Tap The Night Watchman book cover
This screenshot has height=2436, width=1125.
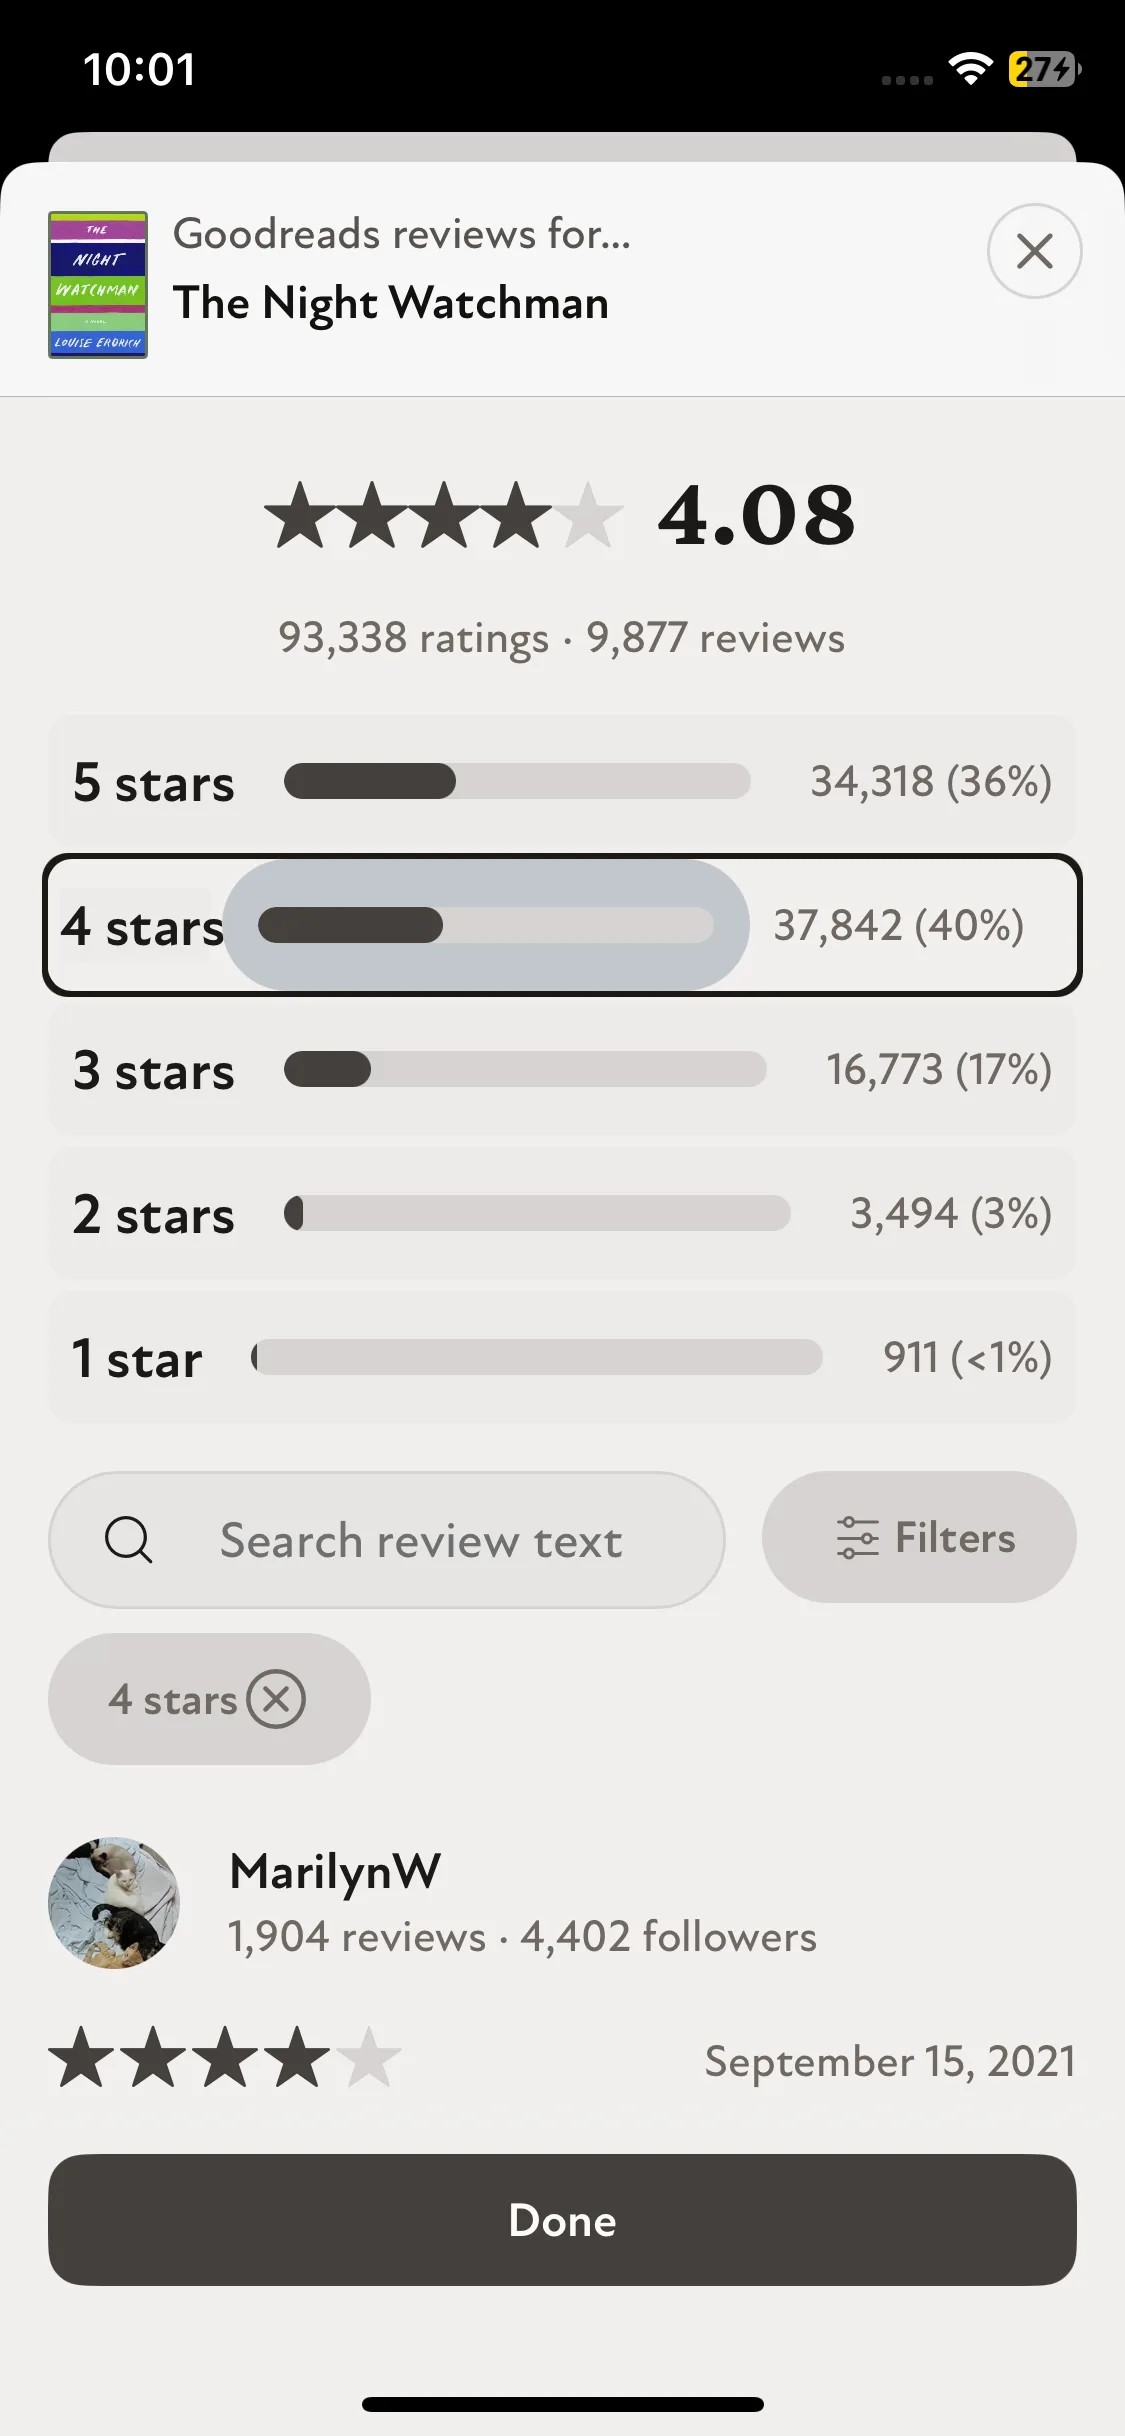coord(98,285)
